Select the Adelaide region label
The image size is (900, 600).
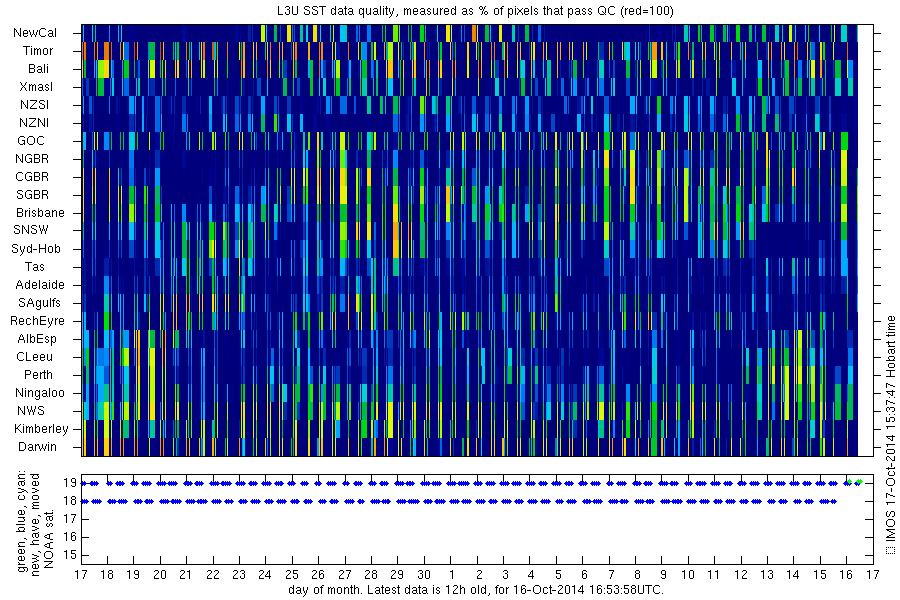pyautogui.click(x=40, y=285)
